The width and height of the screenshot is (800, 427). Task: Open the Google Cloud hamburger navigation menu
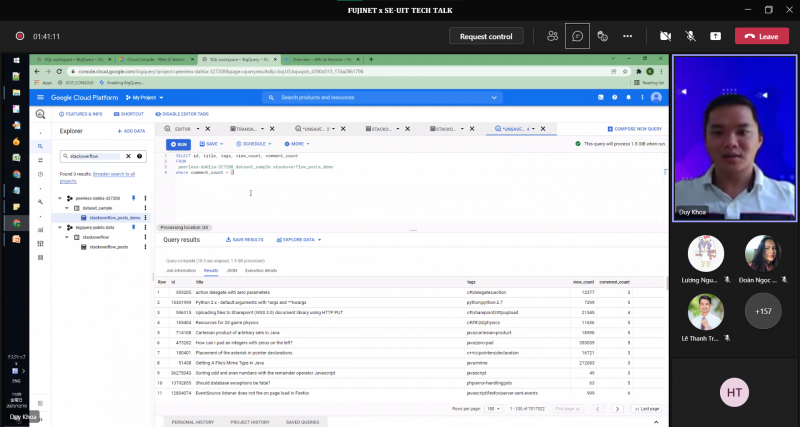(40, 97)
